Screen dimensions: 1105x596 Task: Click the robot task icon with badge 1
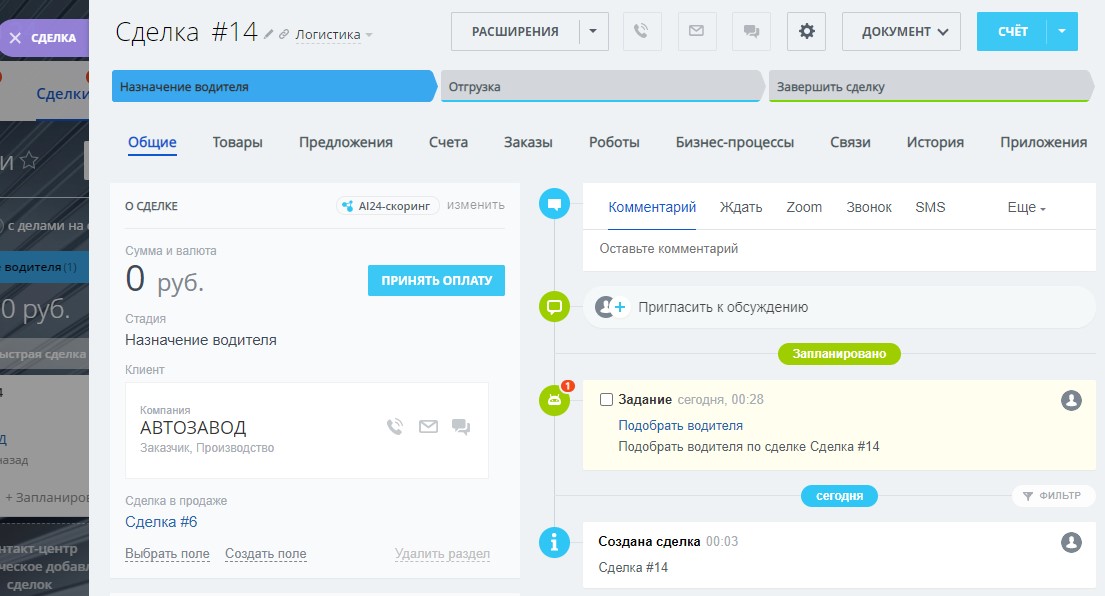[555, 399]
